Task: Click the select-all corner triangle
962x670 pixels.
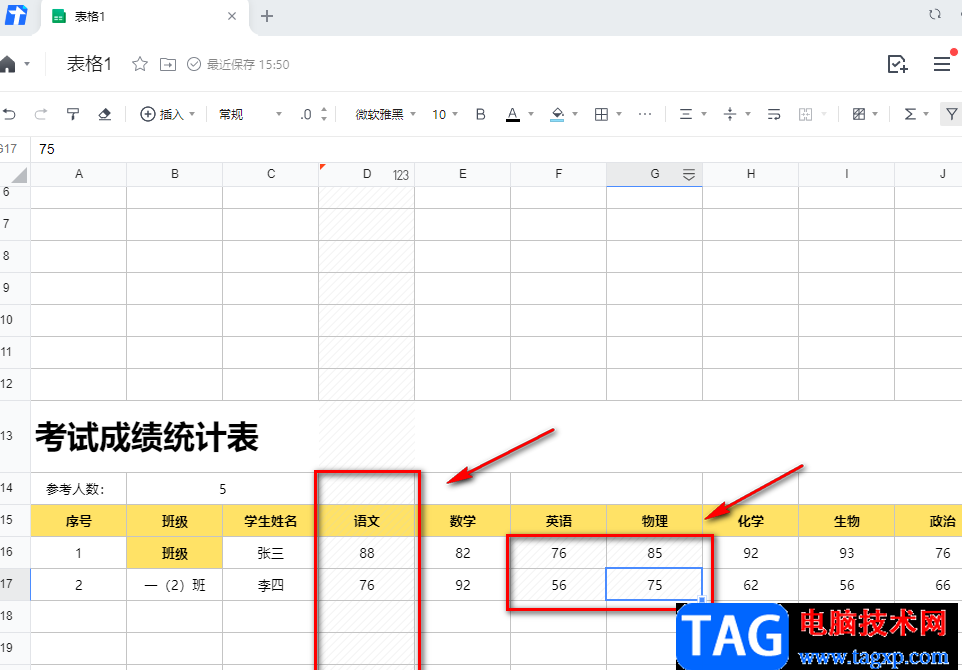Action: click(x=18, y=175)
